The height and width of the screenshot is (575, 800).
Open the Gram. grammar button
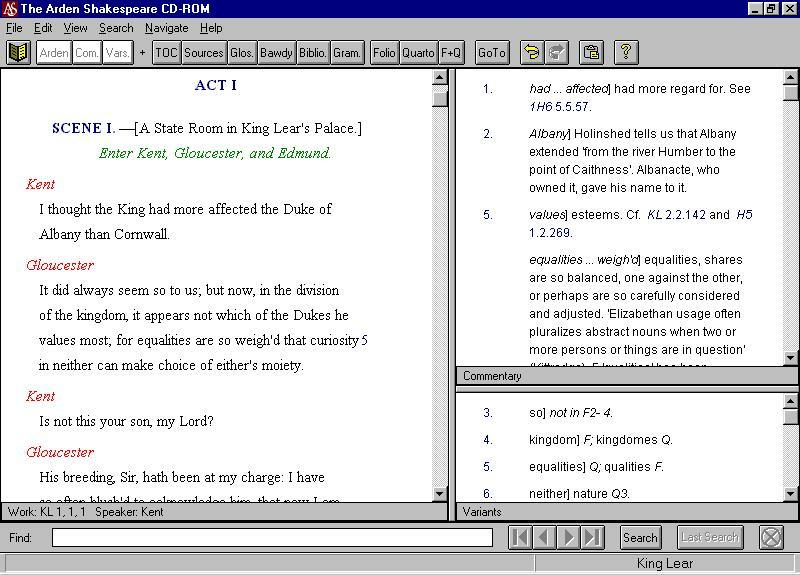click(x=347, y=53)
